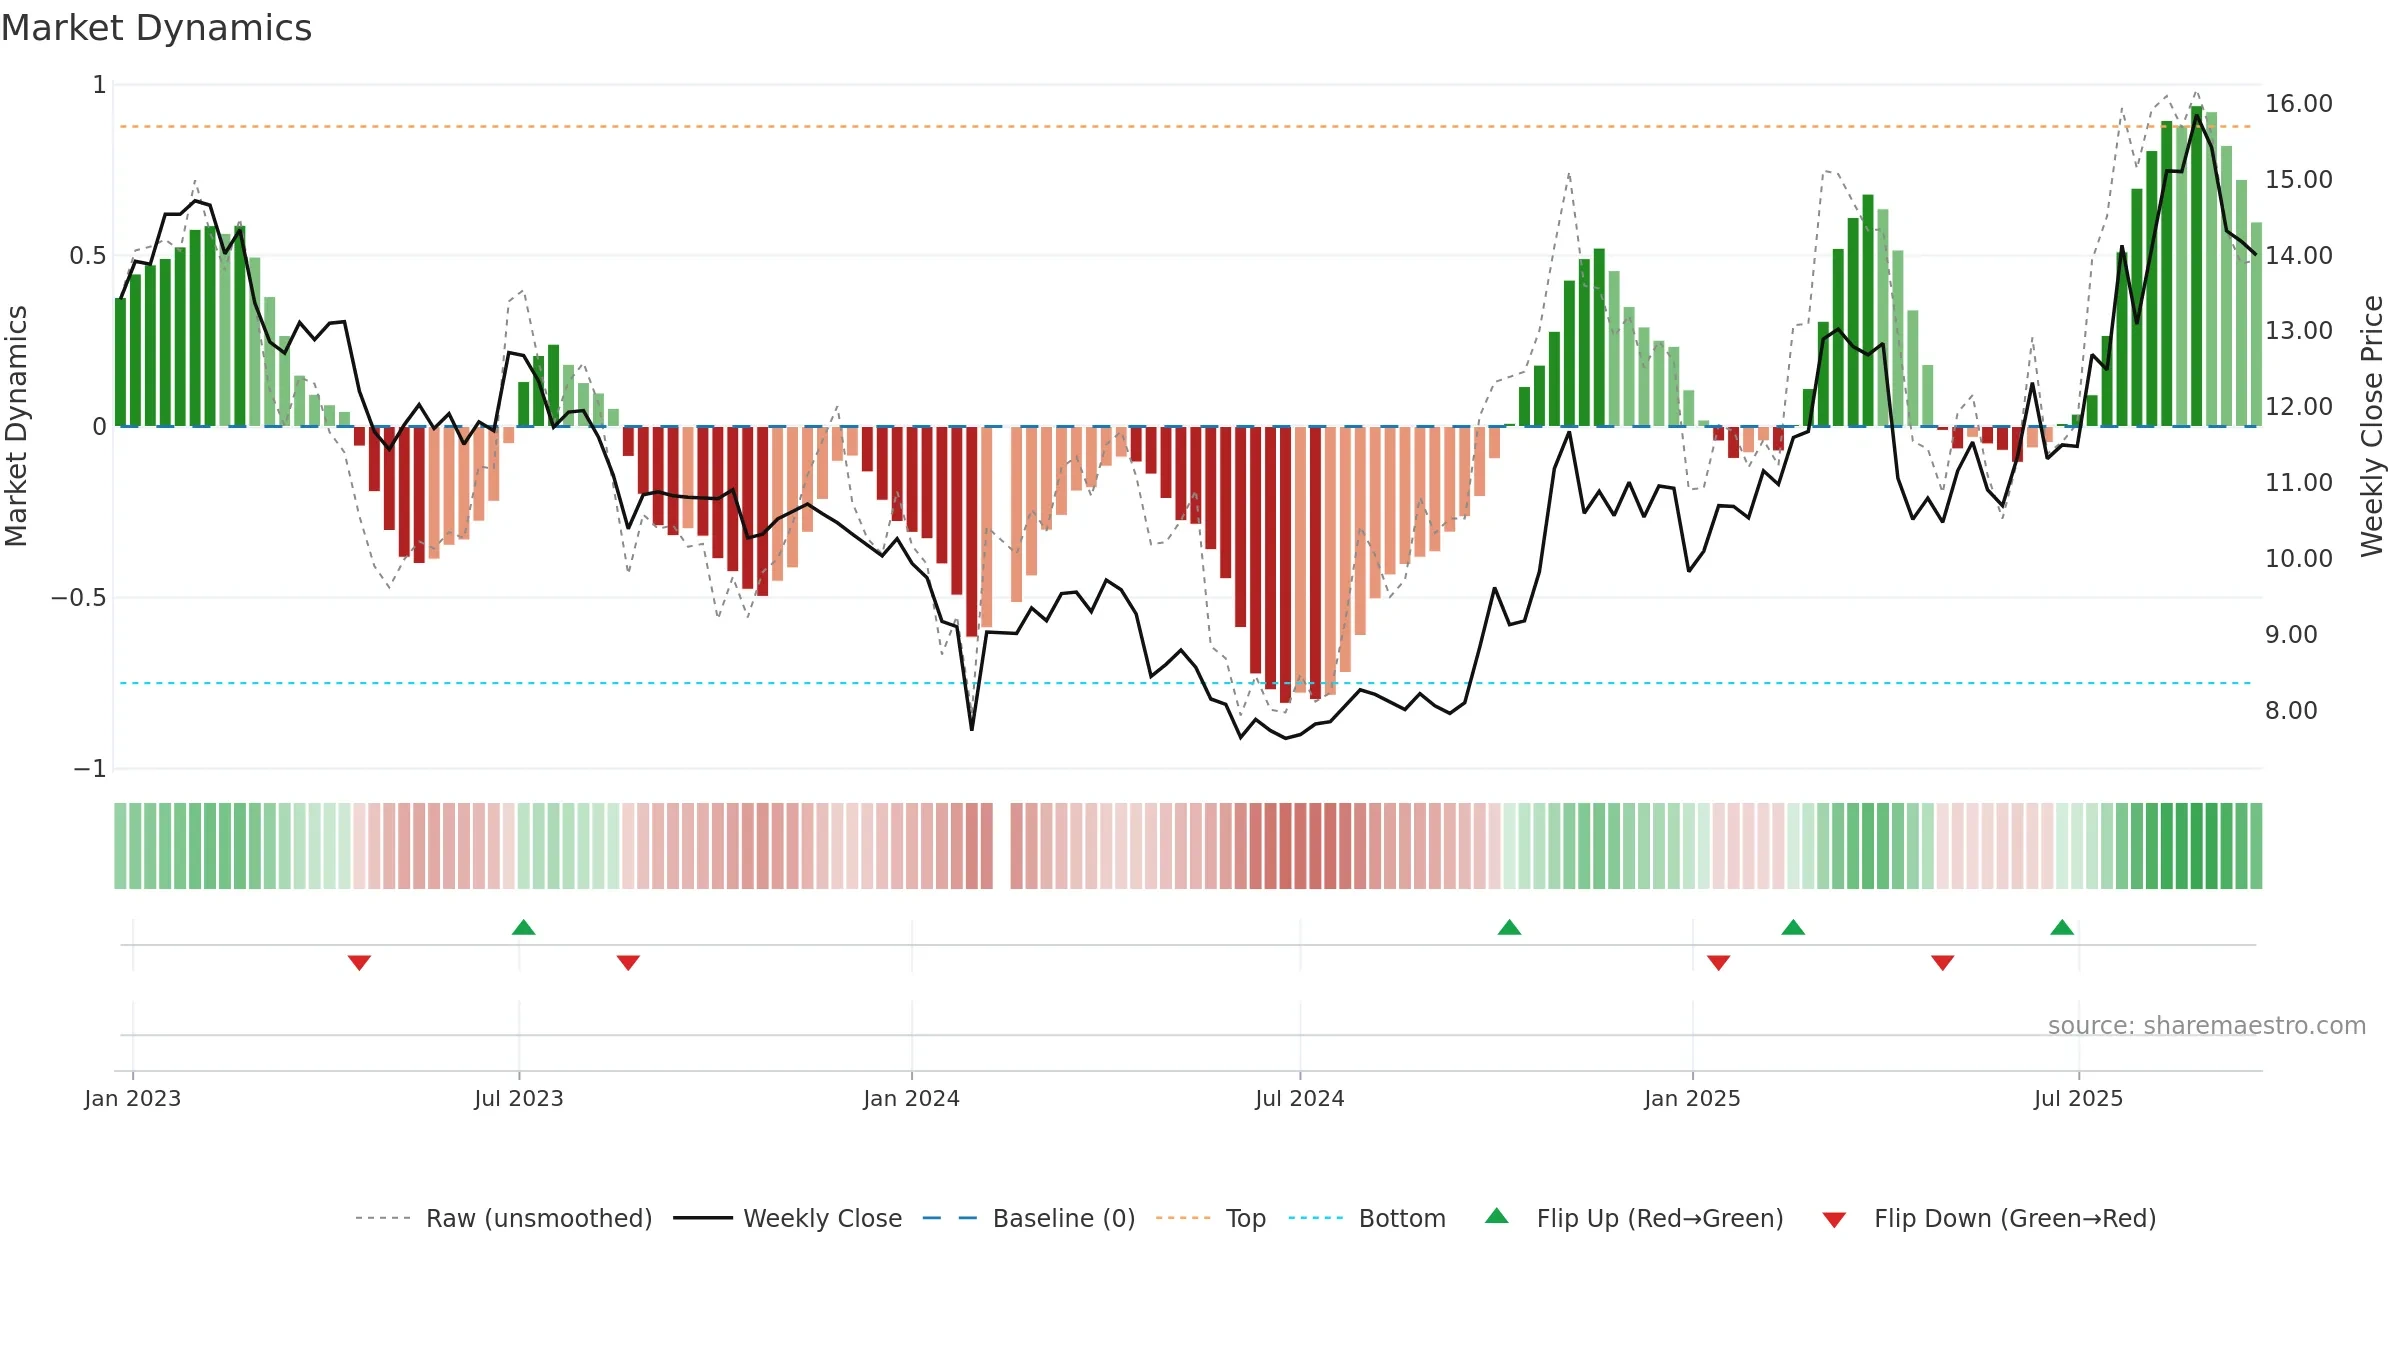Click the 12.00 price axis label

tap(2299, 406)
